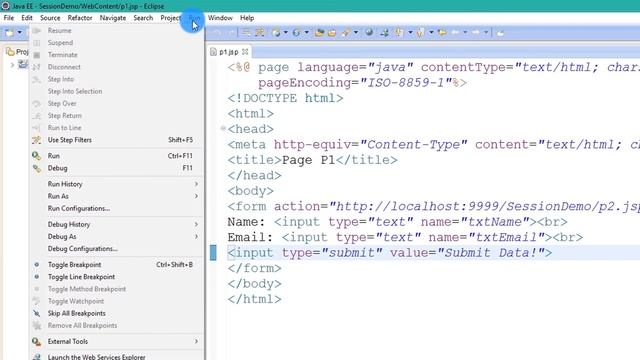
Task: Select the project icon in Project Explorer
Action: (23, 64)
